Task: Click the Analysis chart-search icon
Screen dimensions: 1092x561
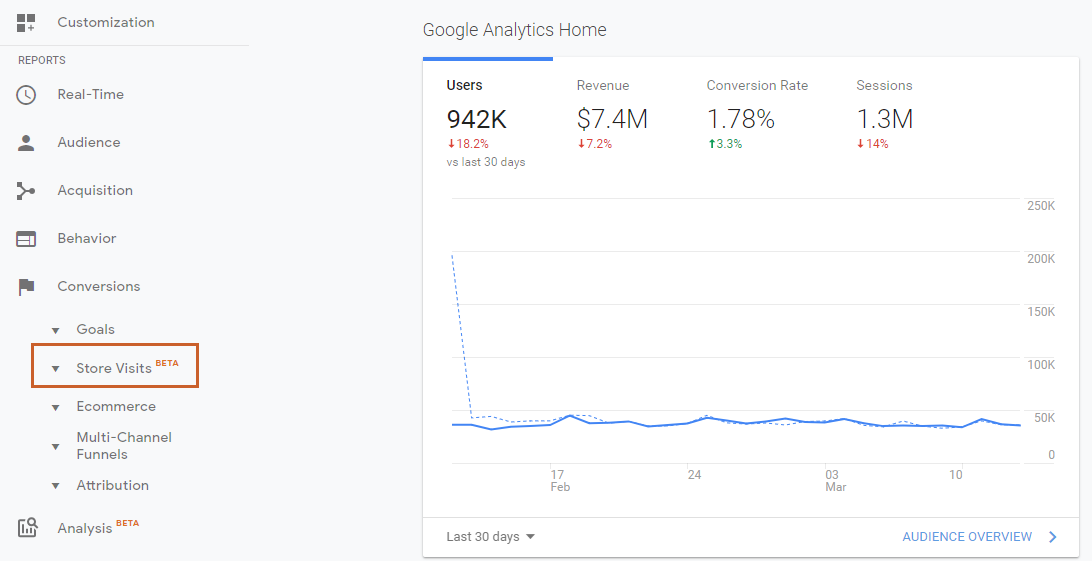Action: click(x=27, y=528)
